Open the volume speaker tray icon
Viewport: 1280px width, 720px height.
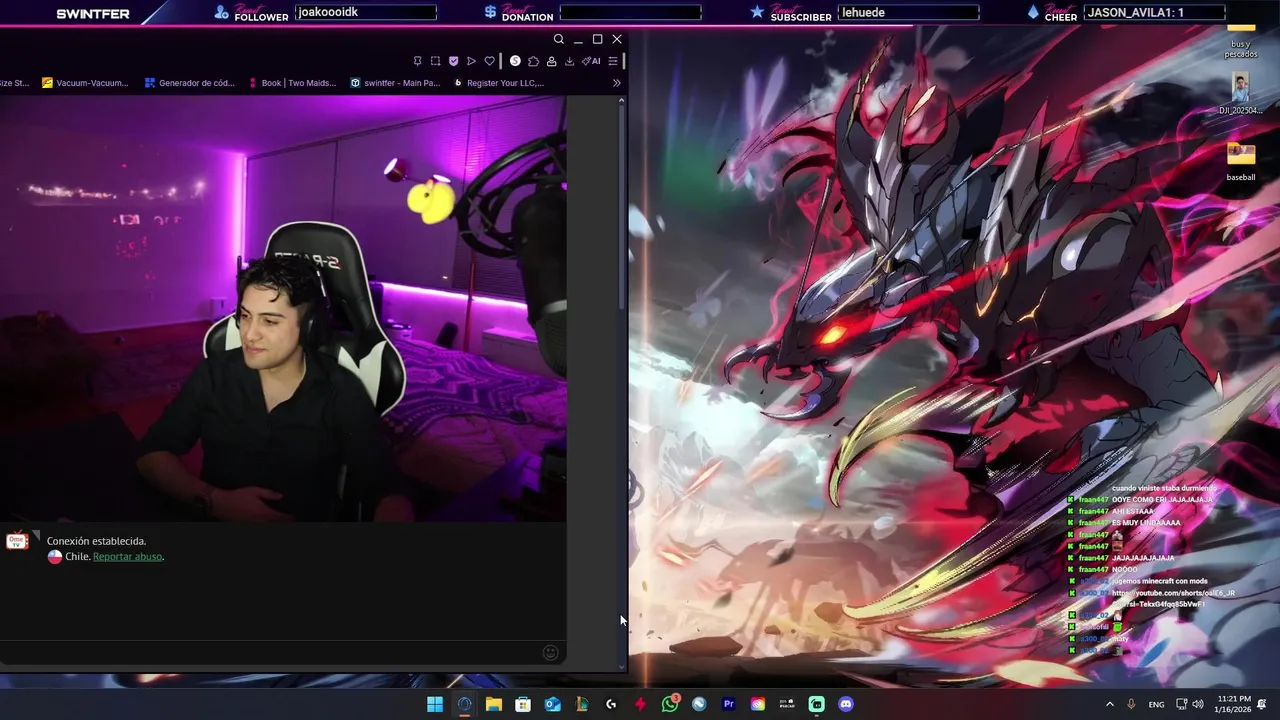tap(1198, 704)
